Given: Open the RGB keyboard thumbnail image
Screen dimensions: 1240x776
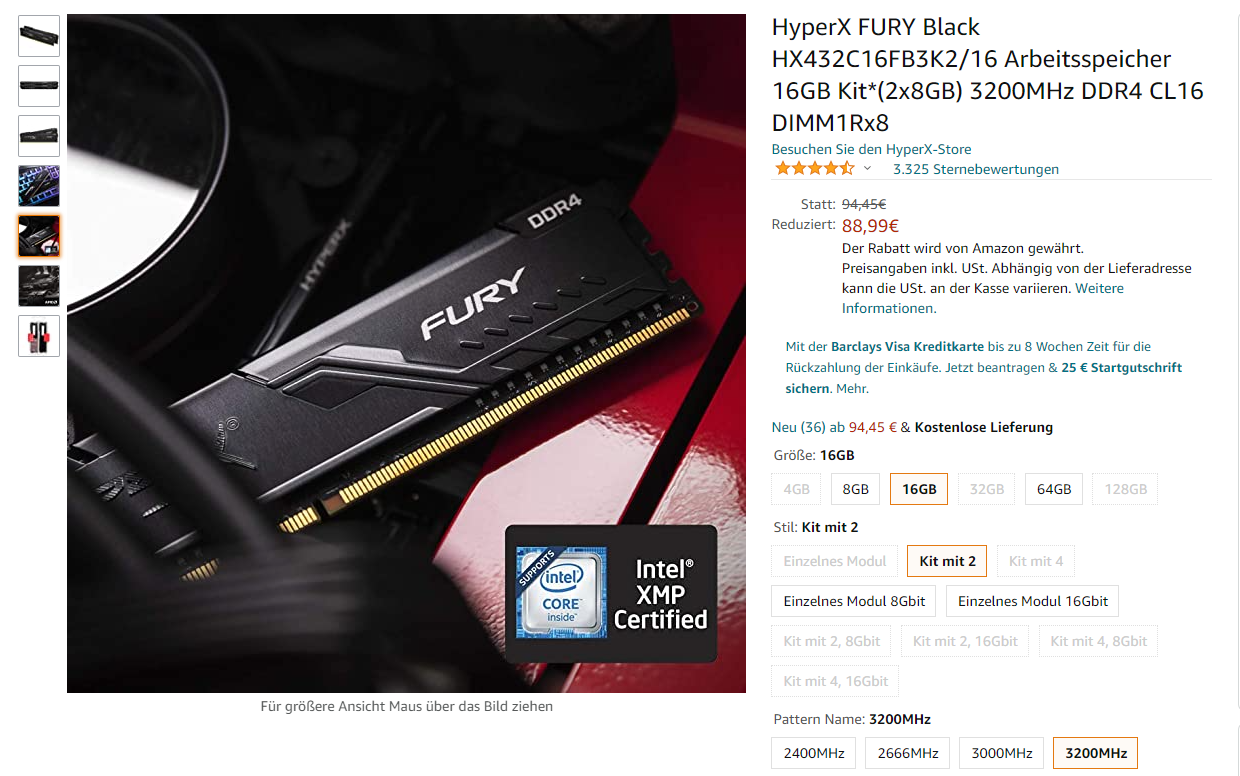Looking at the screenshot, I should coord(39,186).
